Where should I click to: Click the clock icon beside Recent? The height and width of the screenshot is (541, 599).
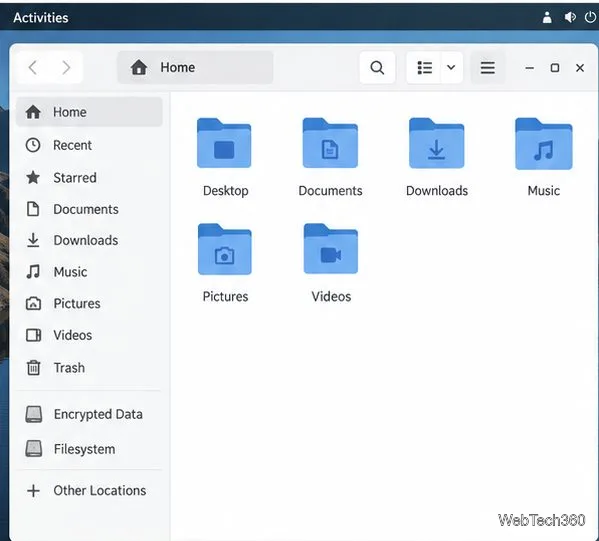[x=33, y=145]
